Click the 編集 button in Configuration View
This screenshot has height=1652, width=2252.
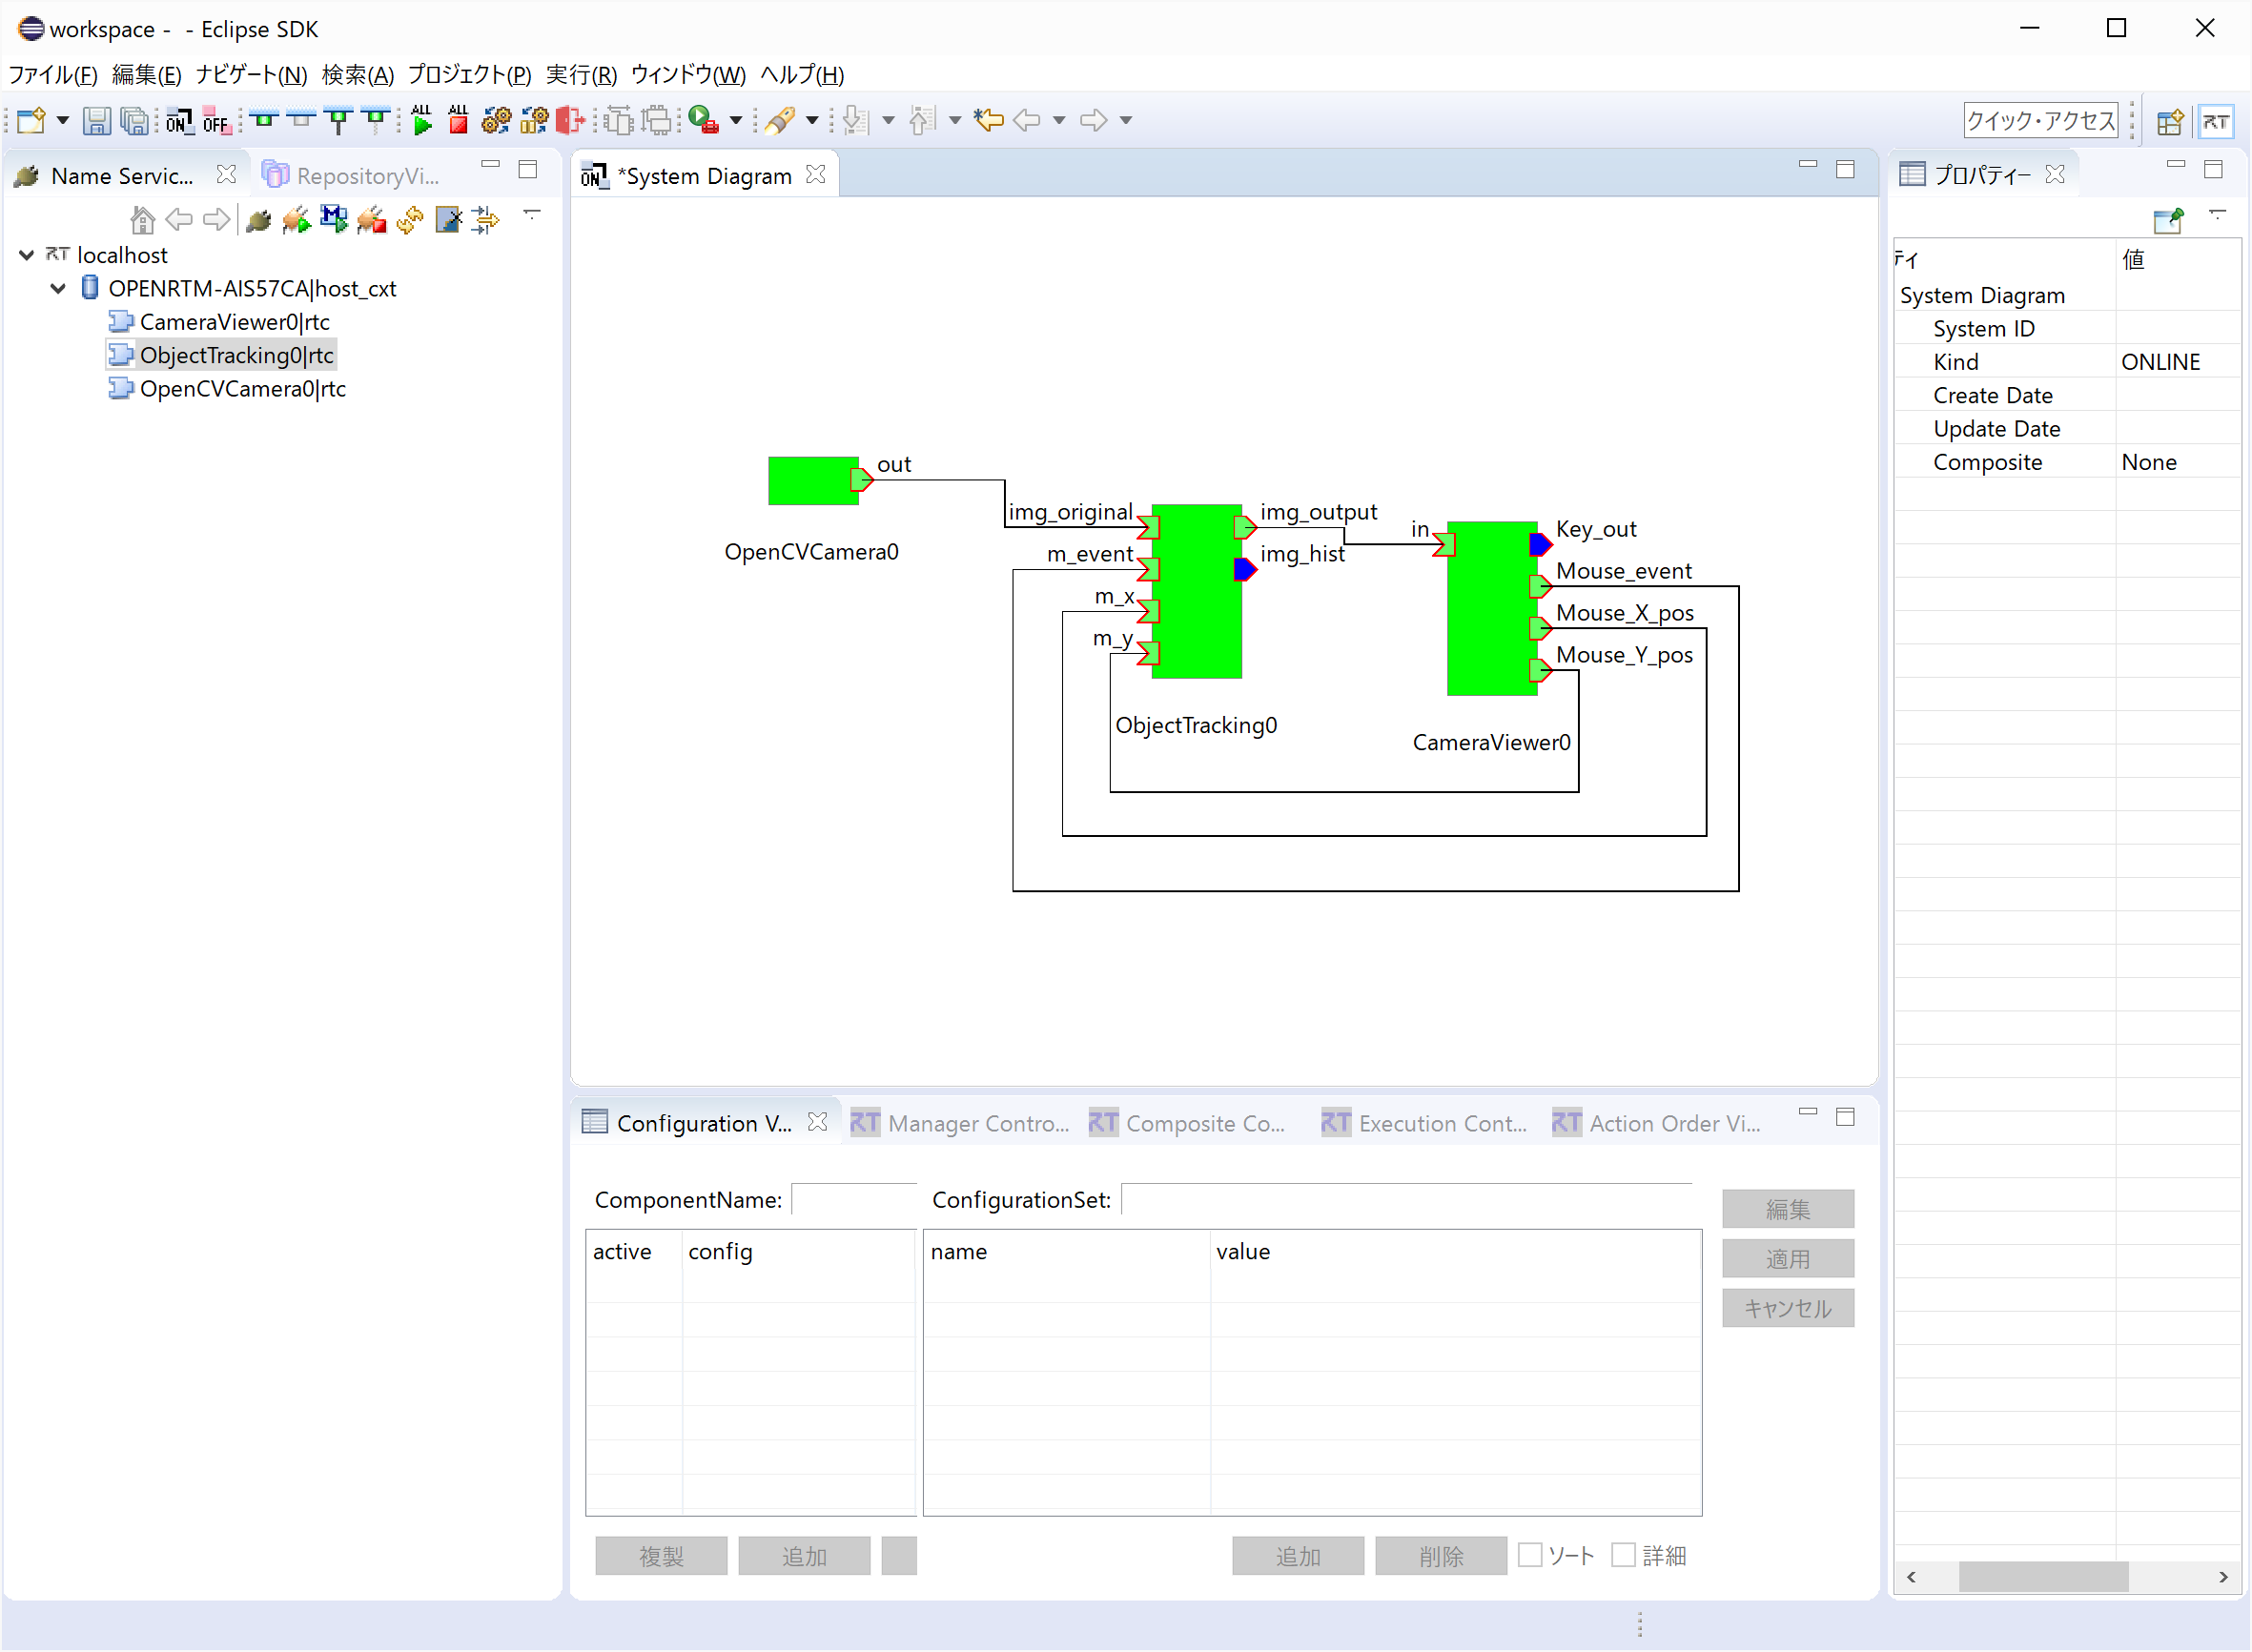pyautogui.click(x=1787, y=1209)
